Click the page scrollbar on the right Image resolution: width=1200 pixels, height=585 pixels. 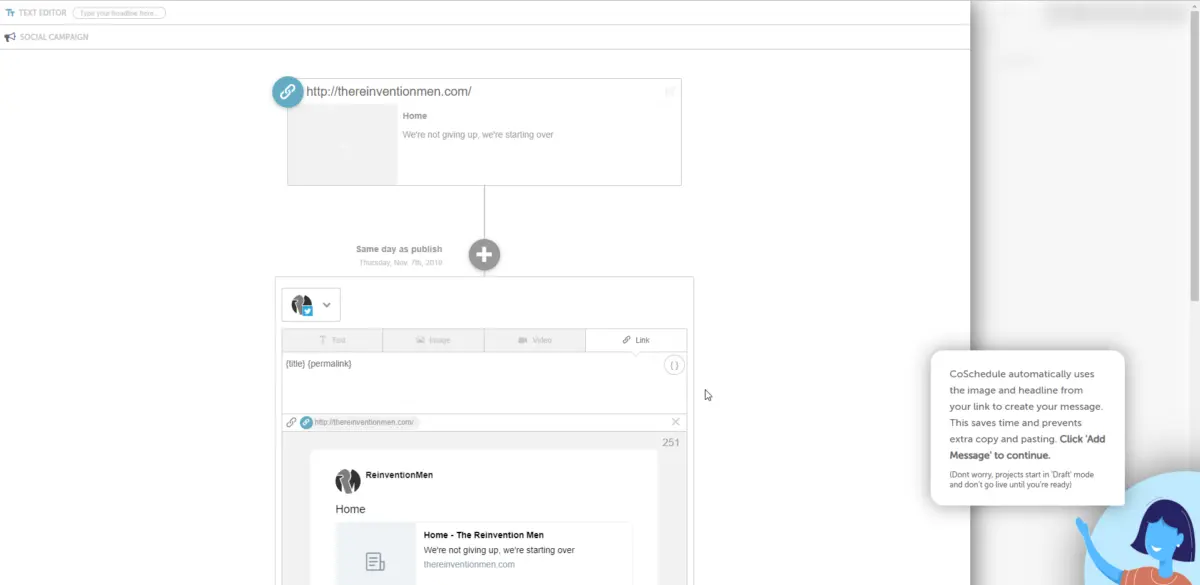(1194, 150)
